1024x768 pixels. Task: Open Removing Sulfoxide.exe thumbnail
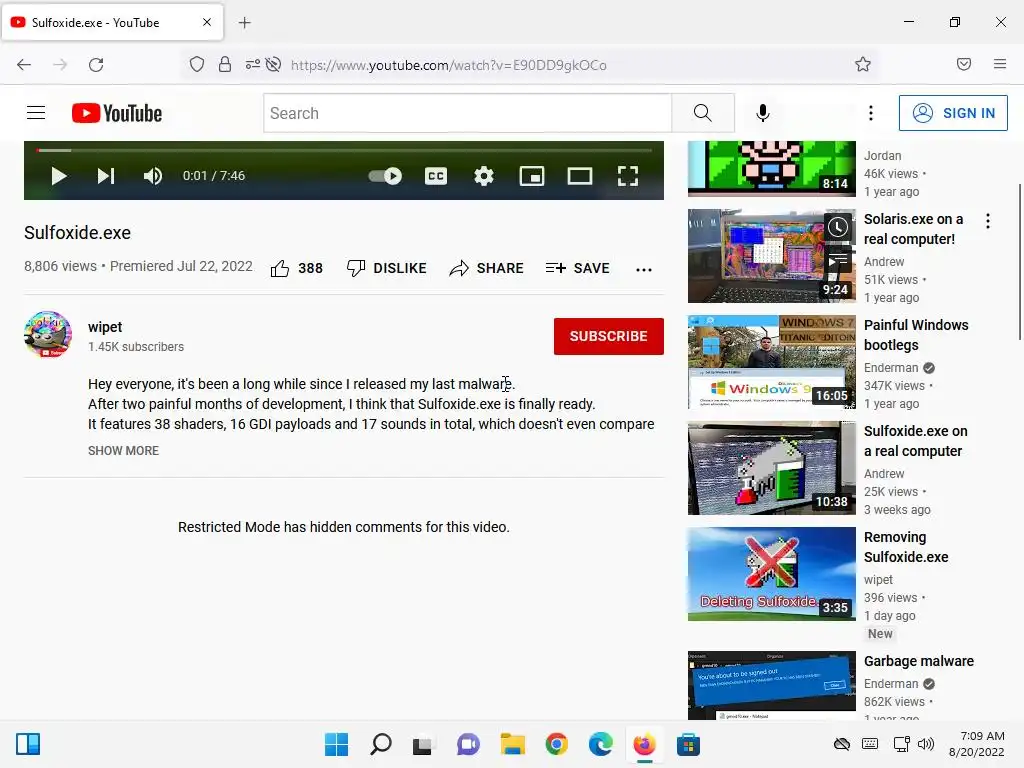(x=771, y=574)
